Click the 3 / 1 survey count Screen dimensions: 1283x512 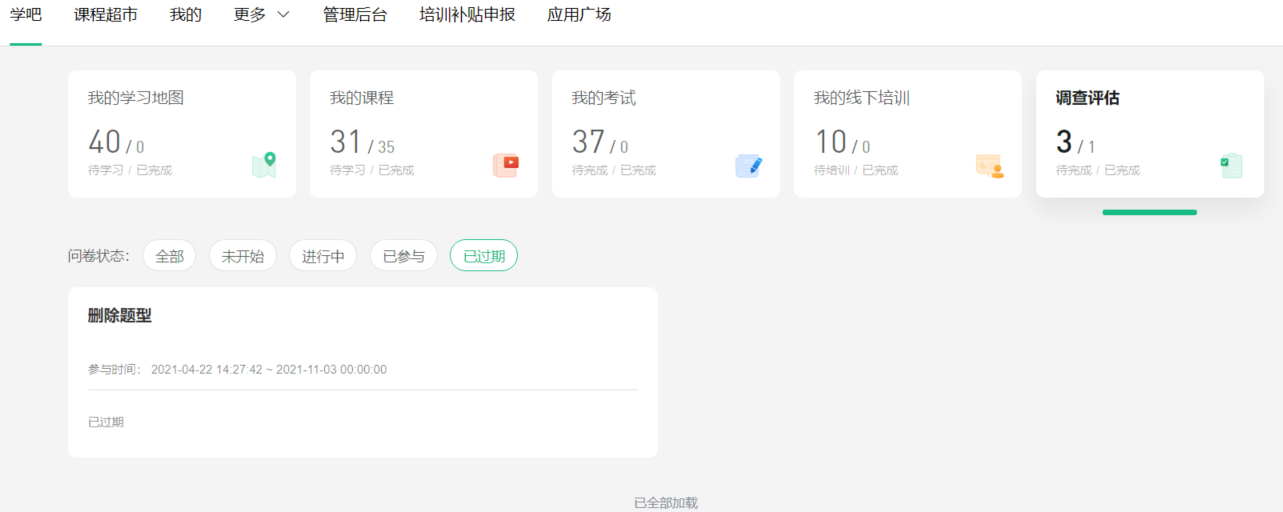pos(1076,142)
